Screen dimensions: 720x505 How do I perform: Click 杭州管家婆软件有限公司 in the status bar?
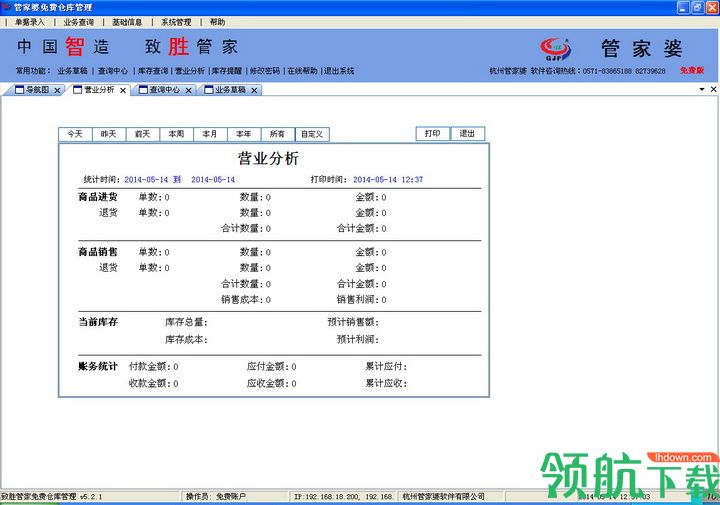pos(443,496)
